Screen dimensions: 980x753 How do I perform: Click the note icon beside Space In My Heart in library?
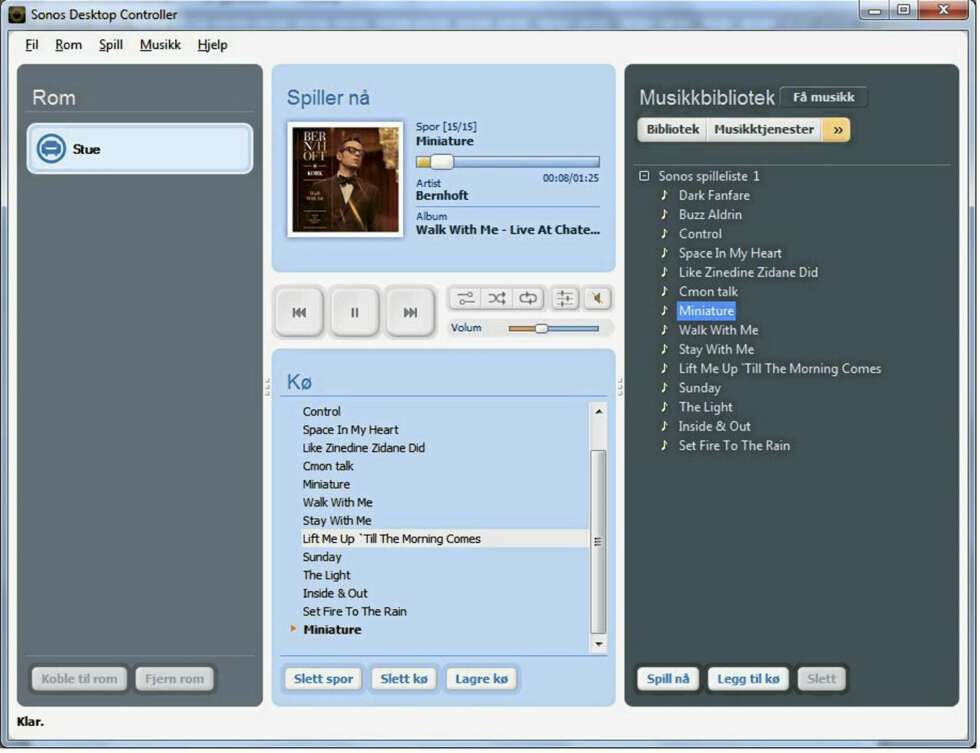tap(664, 253)
